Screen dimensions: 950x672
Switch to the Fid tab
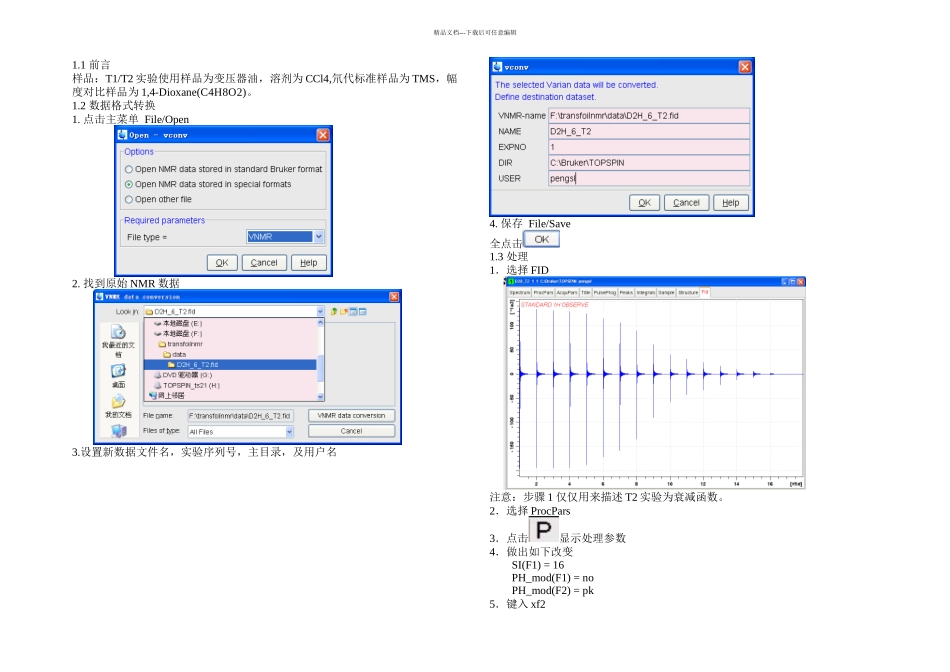[x=705, y=292]
